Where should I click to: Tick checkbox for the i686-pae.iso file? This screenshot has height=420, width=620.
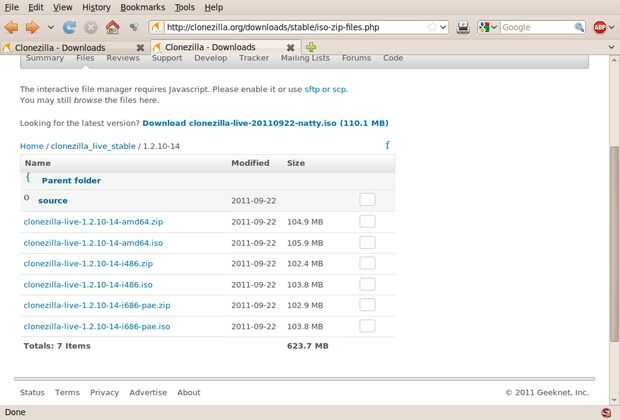click(367, 326)
